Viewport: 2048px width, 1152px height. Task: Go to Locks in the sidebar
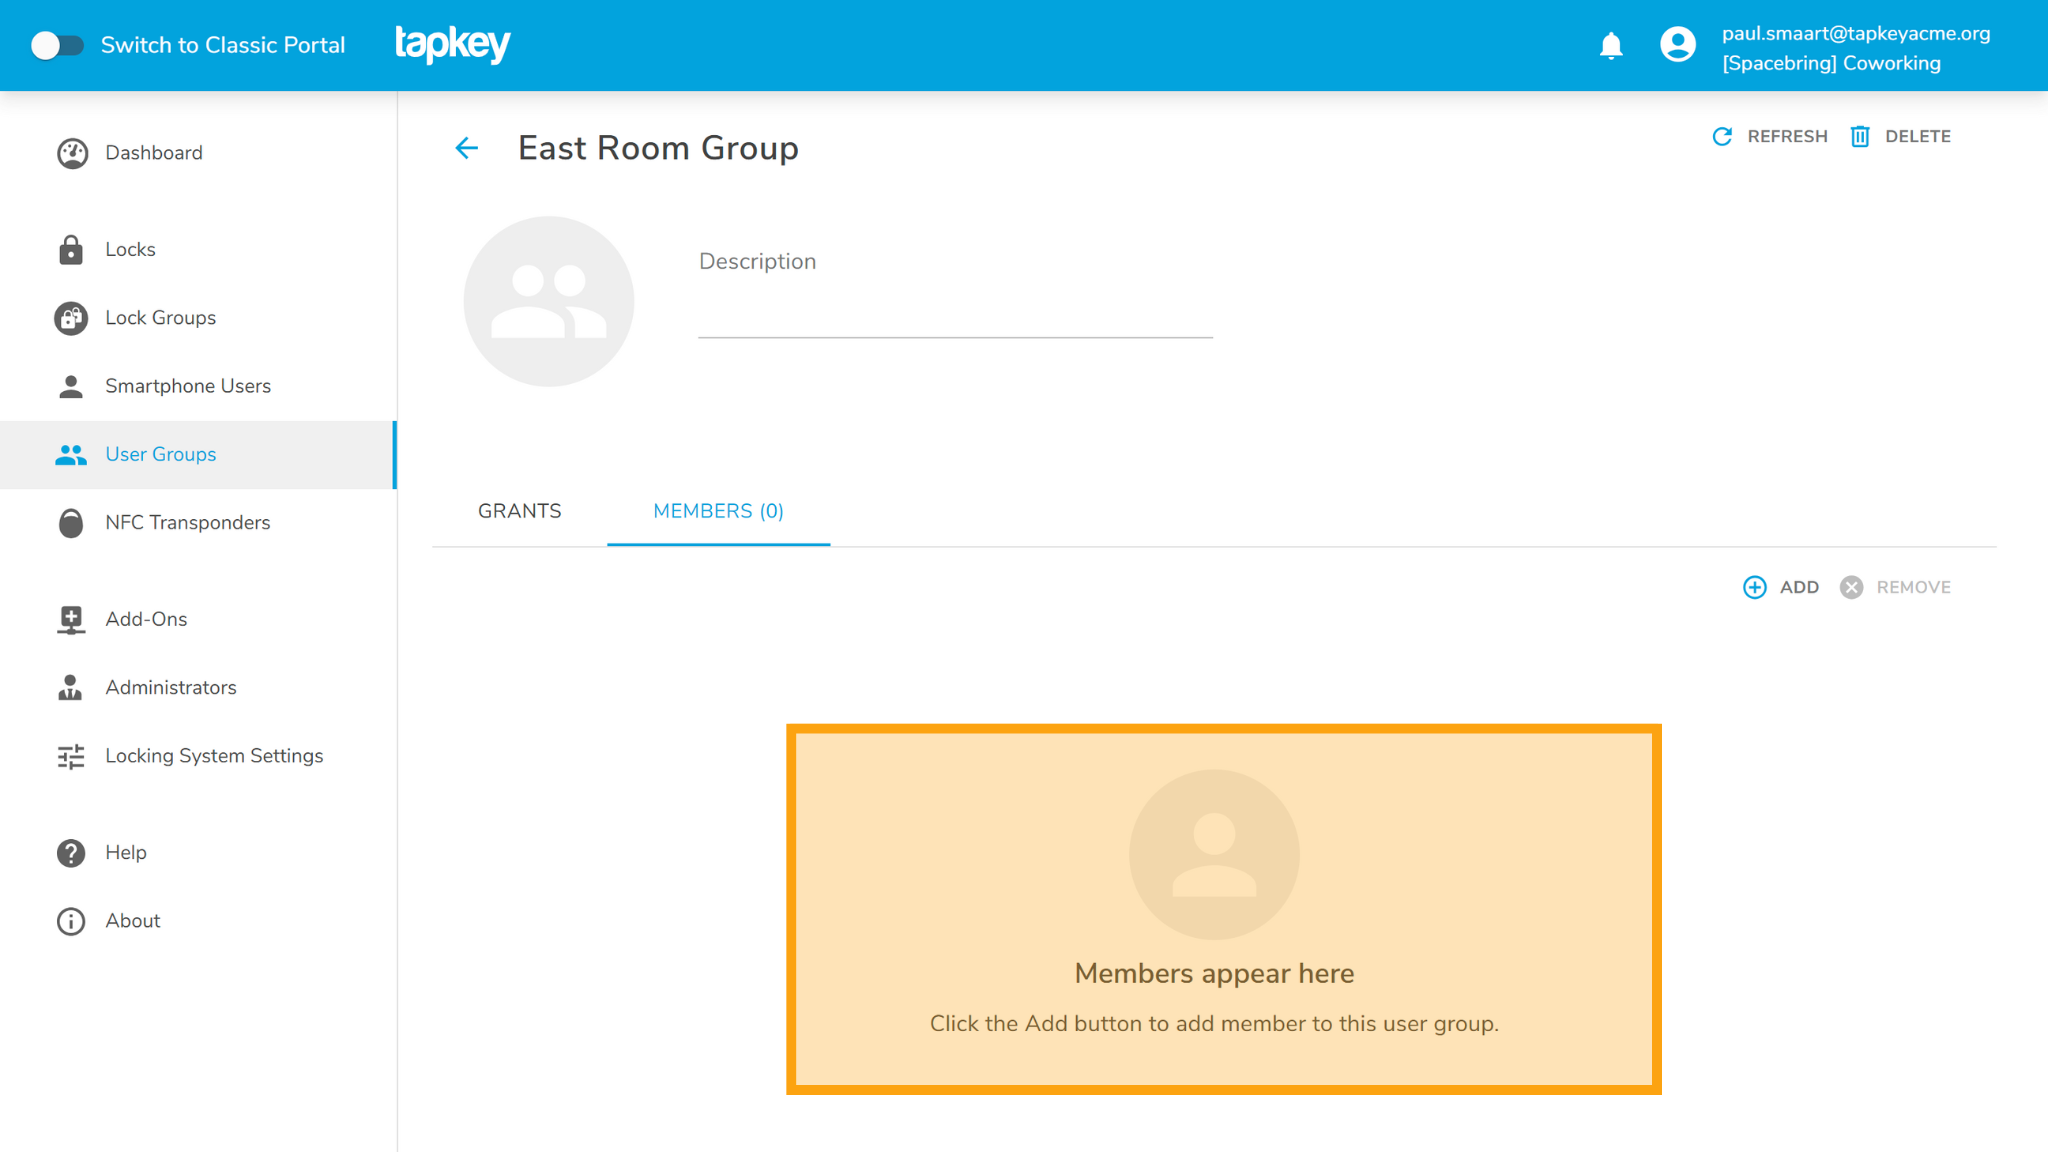[198, 249]
